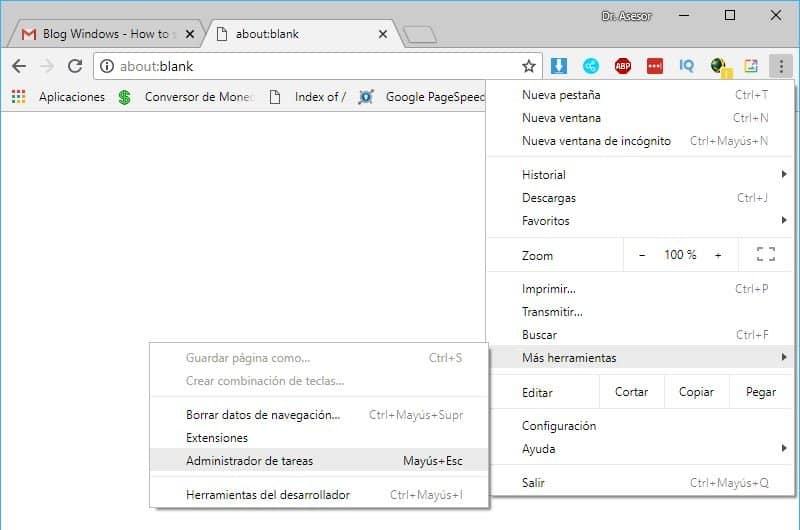Close the about:blank tab

coord(383,34)
